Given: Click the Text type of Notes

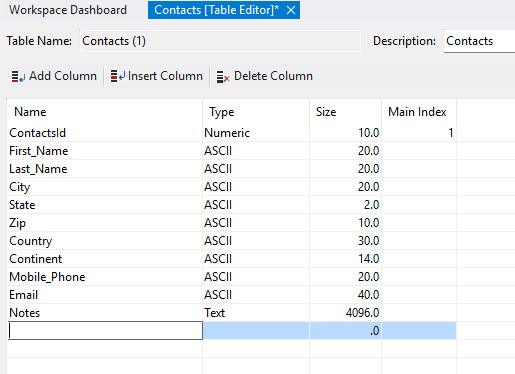Looking at the screenshot, I should (x=256, y=313).
